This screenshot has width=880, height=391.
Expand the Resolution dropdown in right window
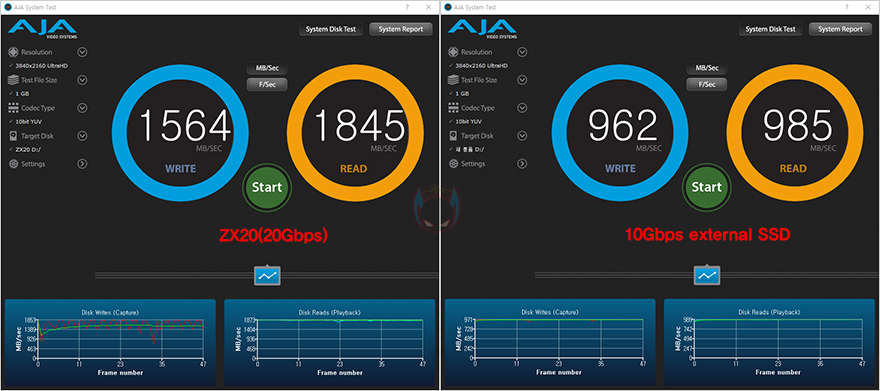click(x=522, y=52)
